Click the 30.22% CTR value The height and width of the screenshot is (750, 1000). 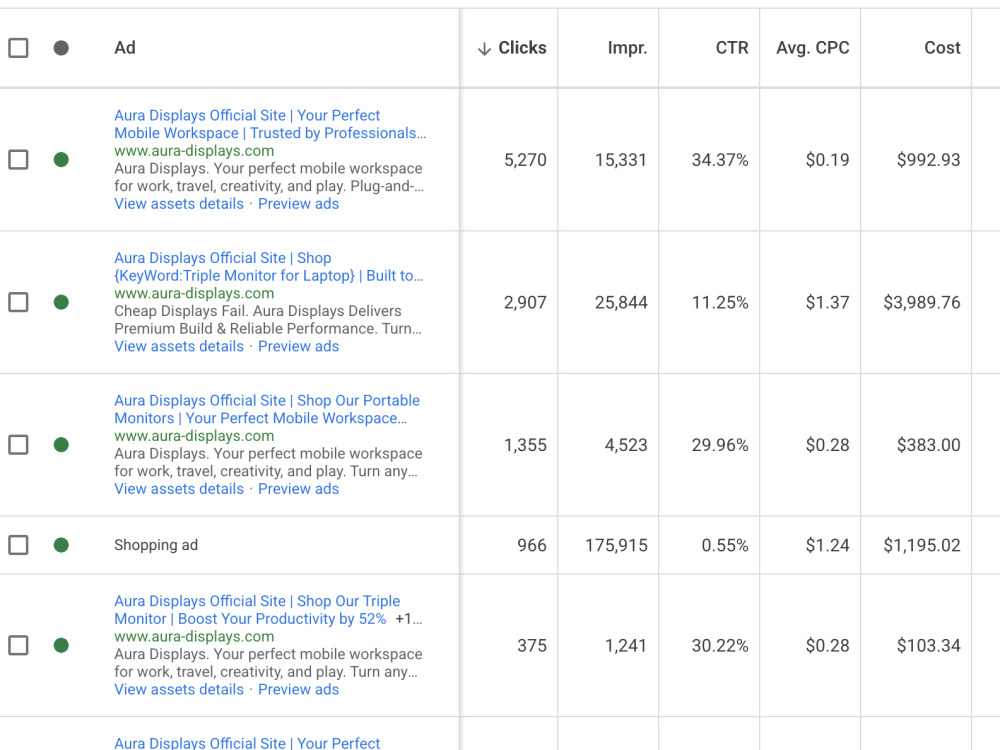pyautogui.click(x=720, y=646)
